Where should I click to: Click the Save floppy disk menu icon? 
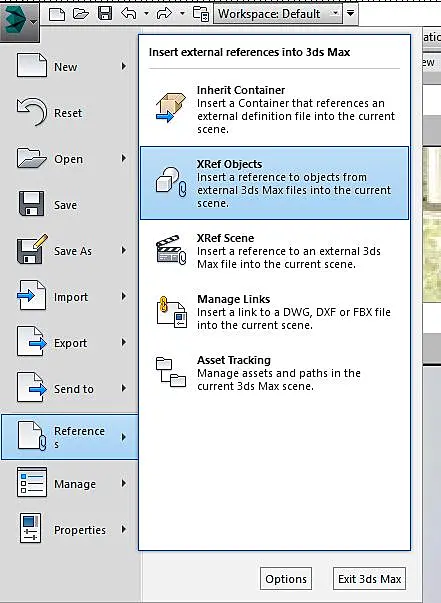[x=32, y=204]
